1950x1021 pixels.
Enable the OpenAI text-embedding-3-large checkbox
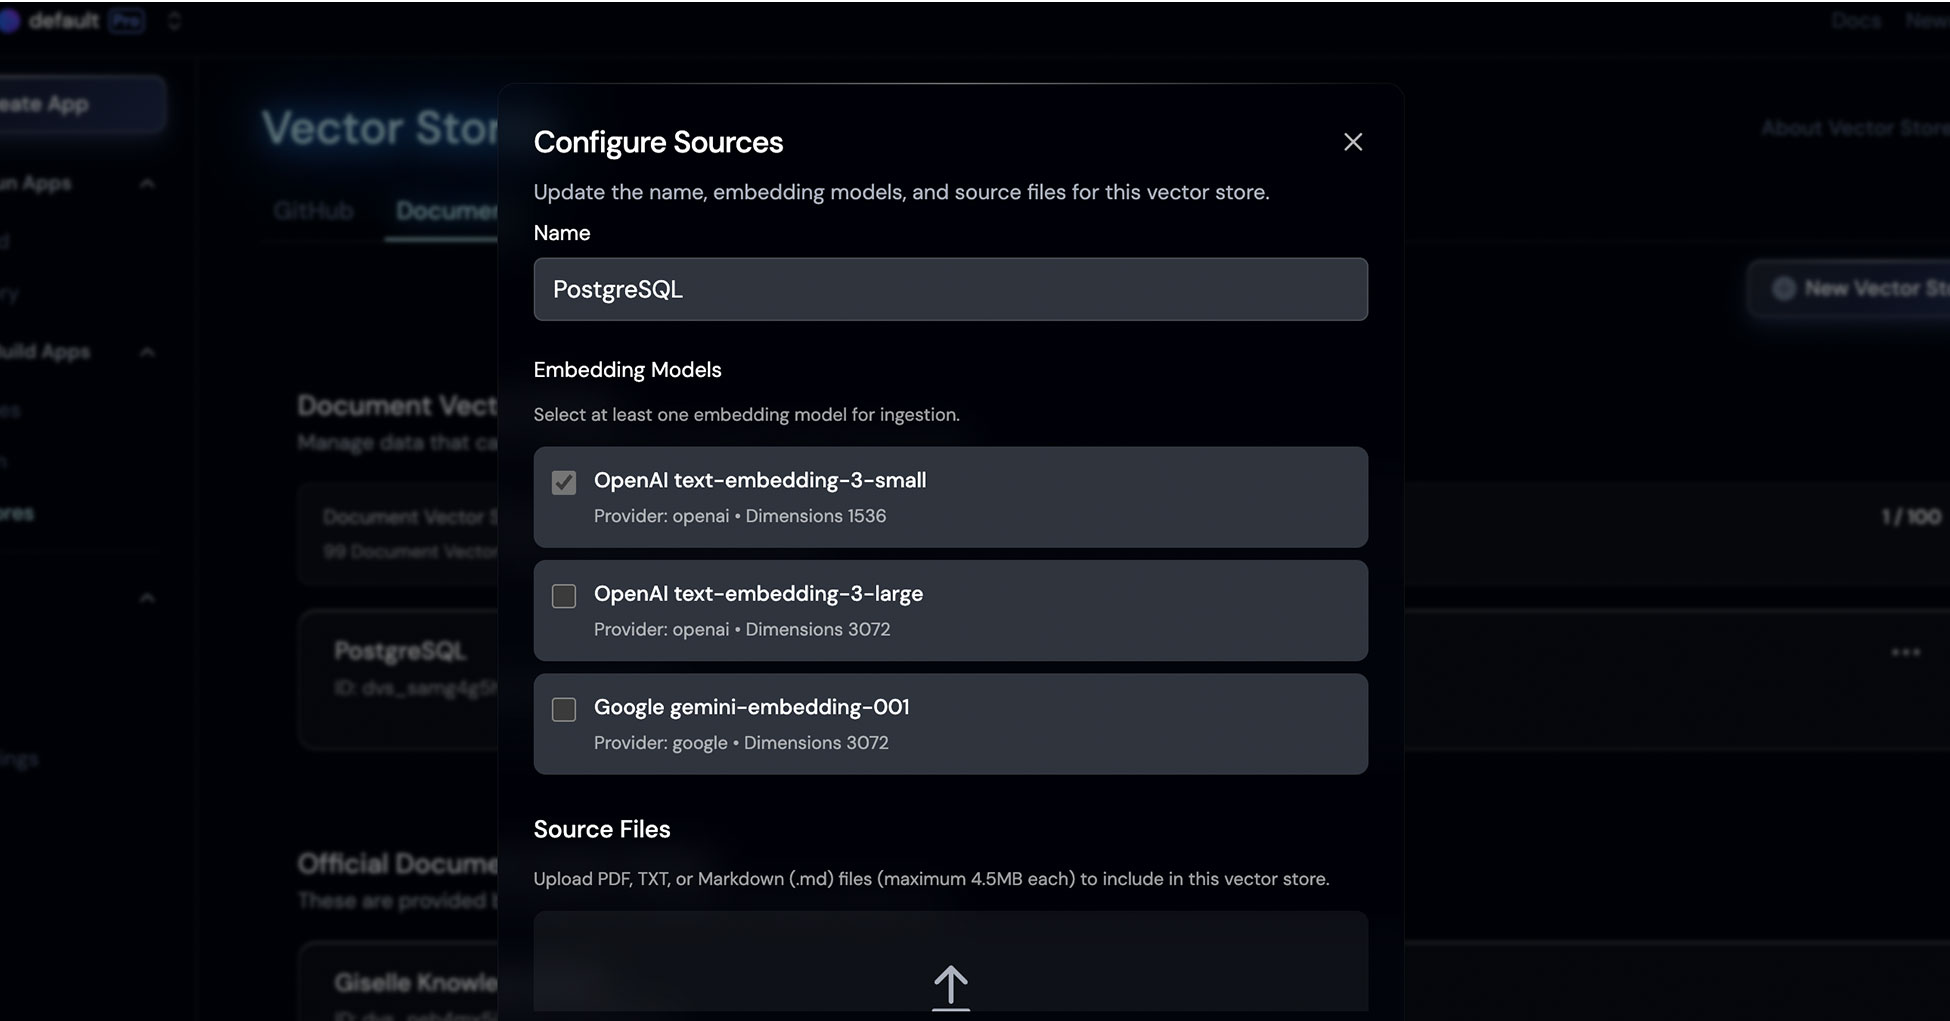click(x=564, y=596)
